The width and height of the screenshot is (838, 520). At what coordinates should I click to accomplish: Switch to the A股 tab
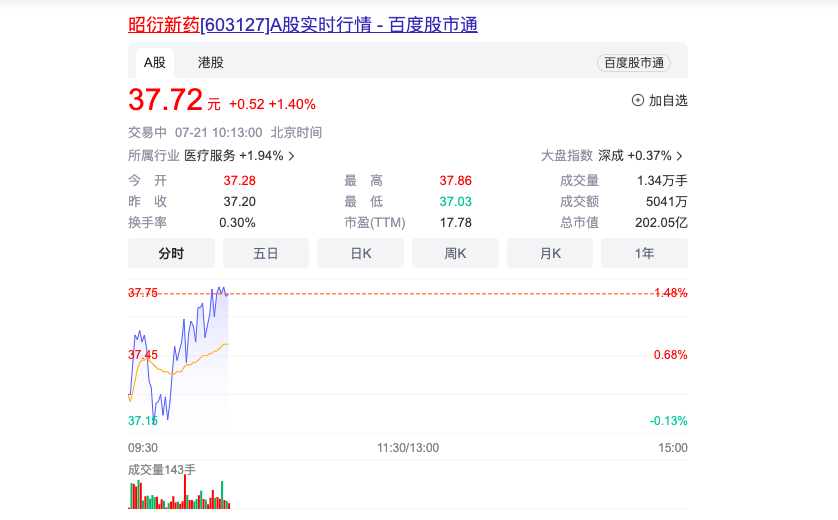coord(154,63)
